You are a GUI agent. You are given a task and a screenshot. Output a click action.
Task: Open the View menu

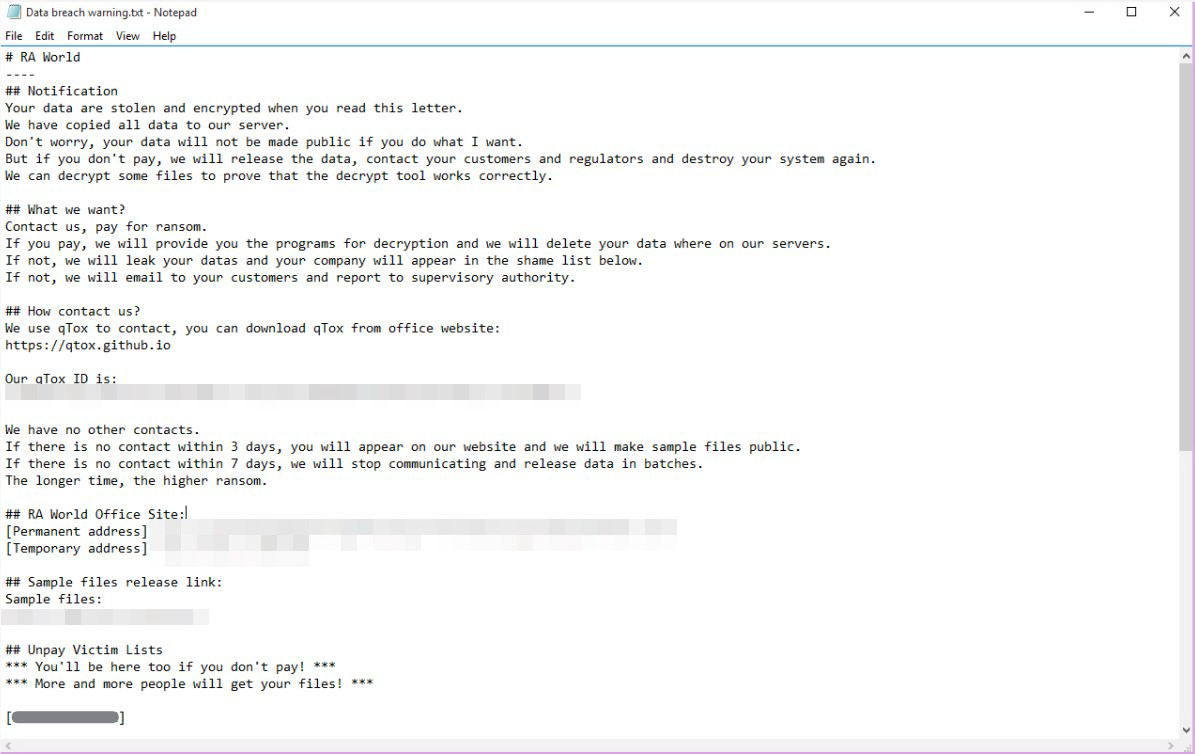[127, 36]
